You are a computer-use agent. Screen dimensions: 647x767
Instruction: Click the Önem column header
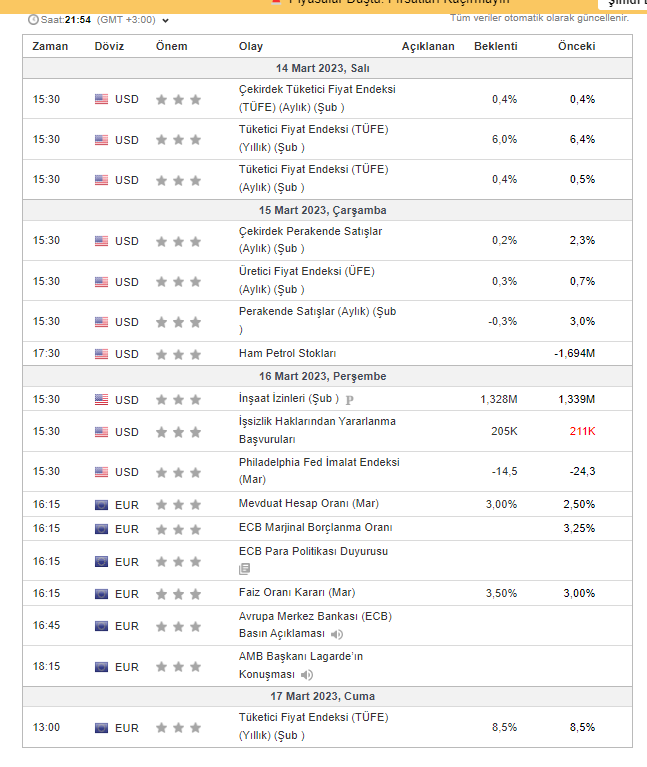(x=171, y=46)
